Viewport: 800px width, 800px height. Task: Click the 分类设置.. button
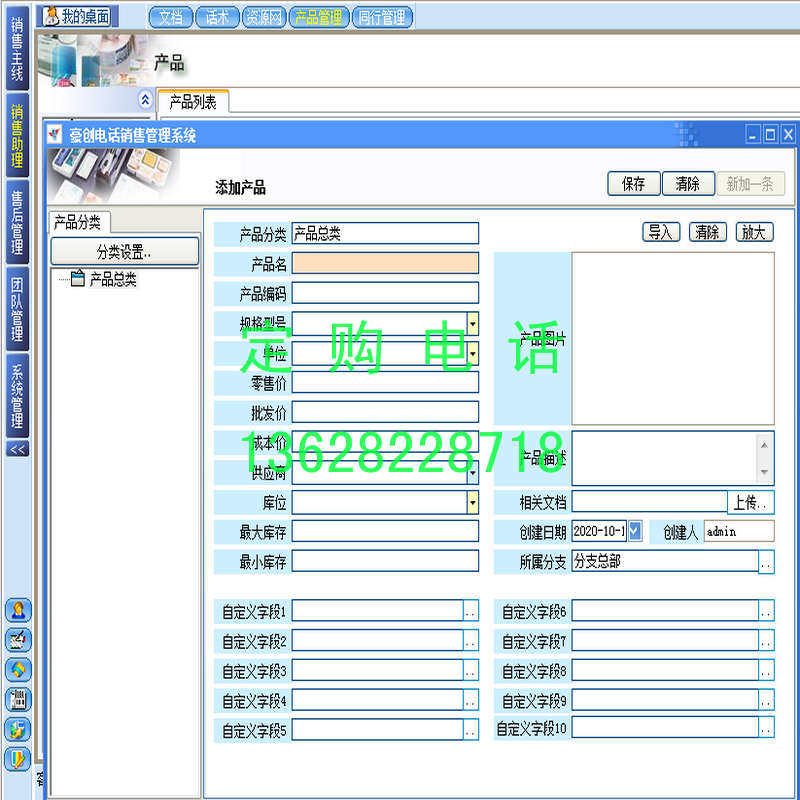coord(124,252)
